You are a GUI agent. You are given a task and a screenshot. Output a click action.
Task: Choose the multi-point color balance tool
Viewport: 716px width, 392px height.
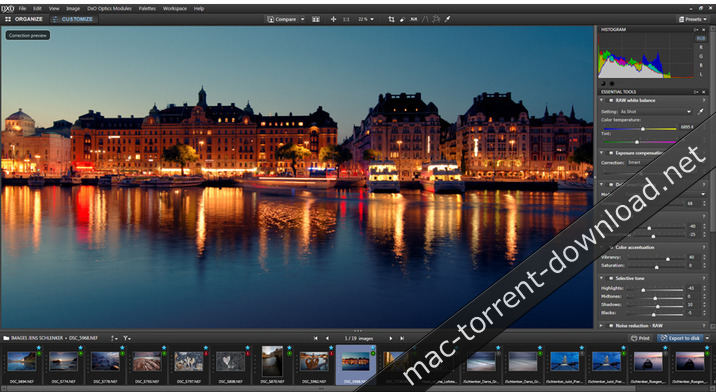[x=436, y=19]
